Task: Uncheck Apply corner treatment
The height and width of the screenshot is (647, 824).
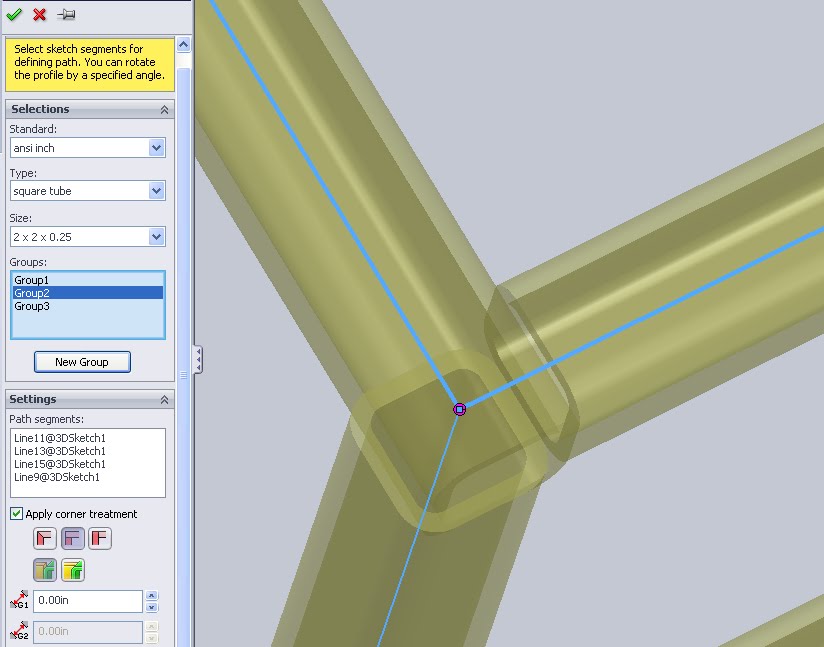Action: [x=16, y=514]
